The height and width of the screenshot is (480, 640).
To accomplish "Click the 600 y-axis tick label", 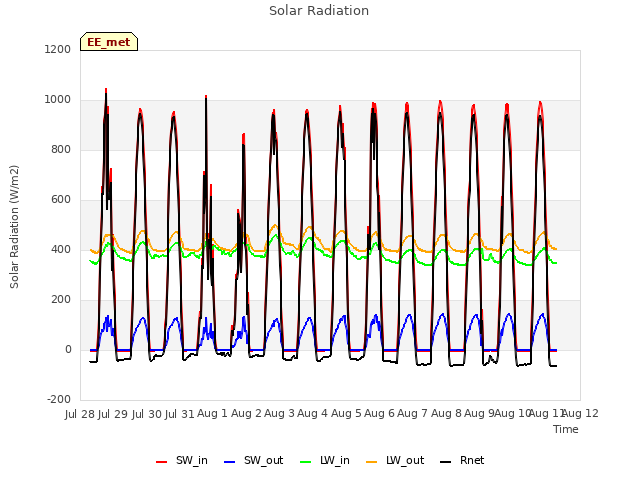I will coord(61,200).
